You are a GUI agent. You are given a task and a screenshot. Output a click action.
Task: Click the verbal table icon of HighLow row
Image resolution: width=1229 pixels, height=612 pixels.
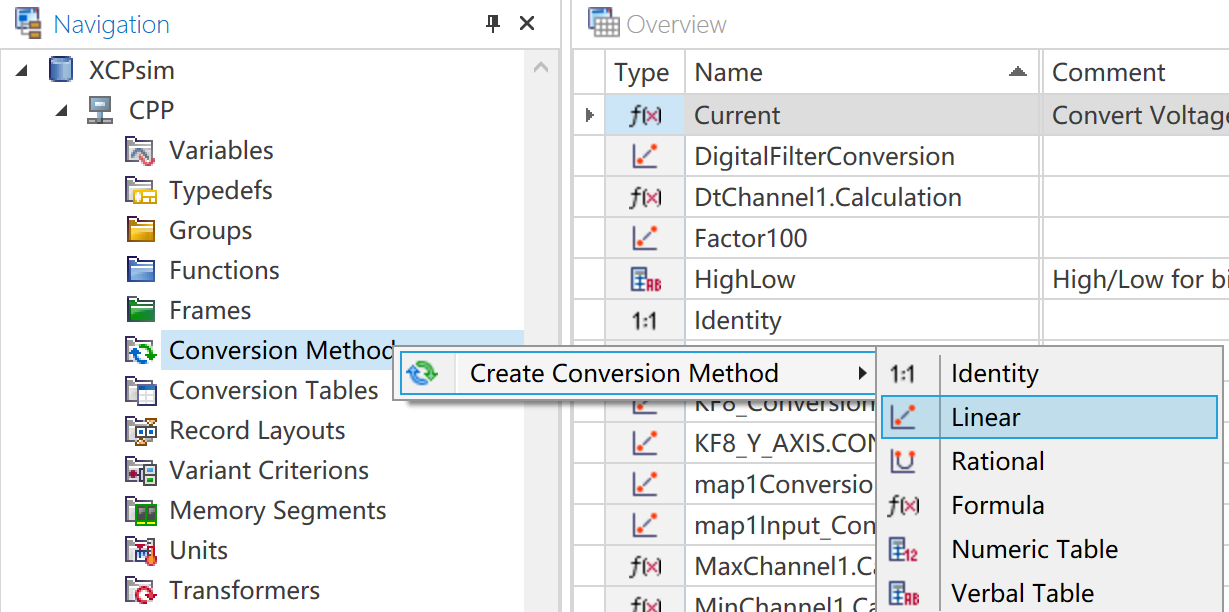(x=645, y=280)
